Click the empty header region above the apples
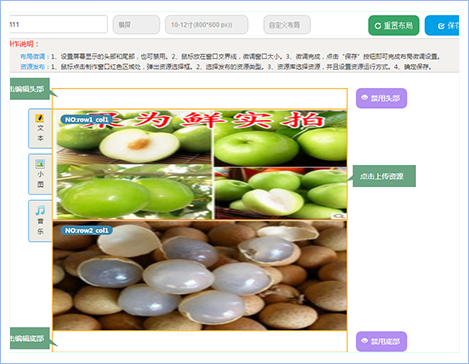 [x=200, y=99]
